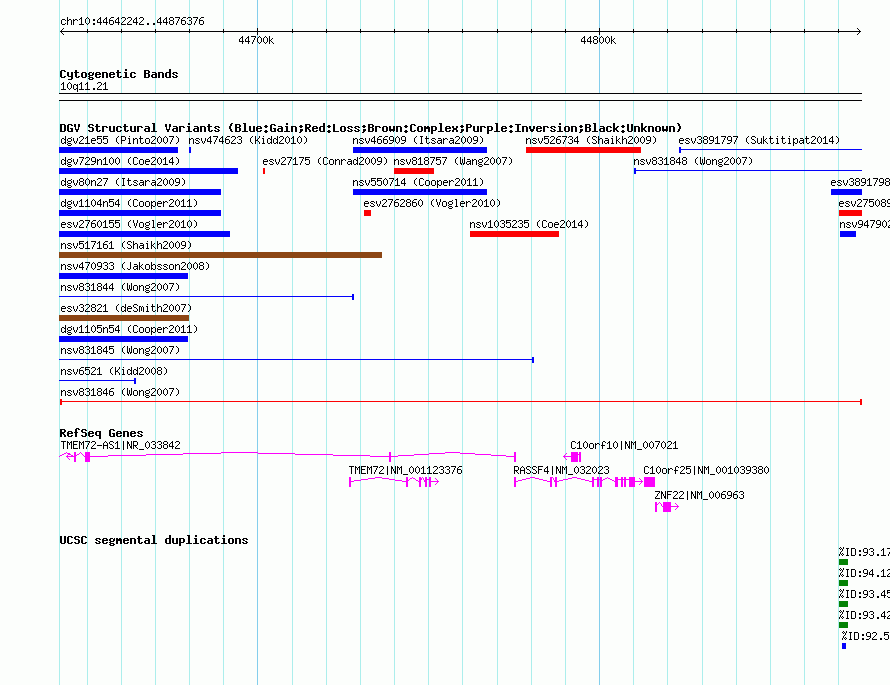890x685 pixels.
Task: Click the red bar under nsv526734
Action: pyautogui.click(x=583, y=150)
